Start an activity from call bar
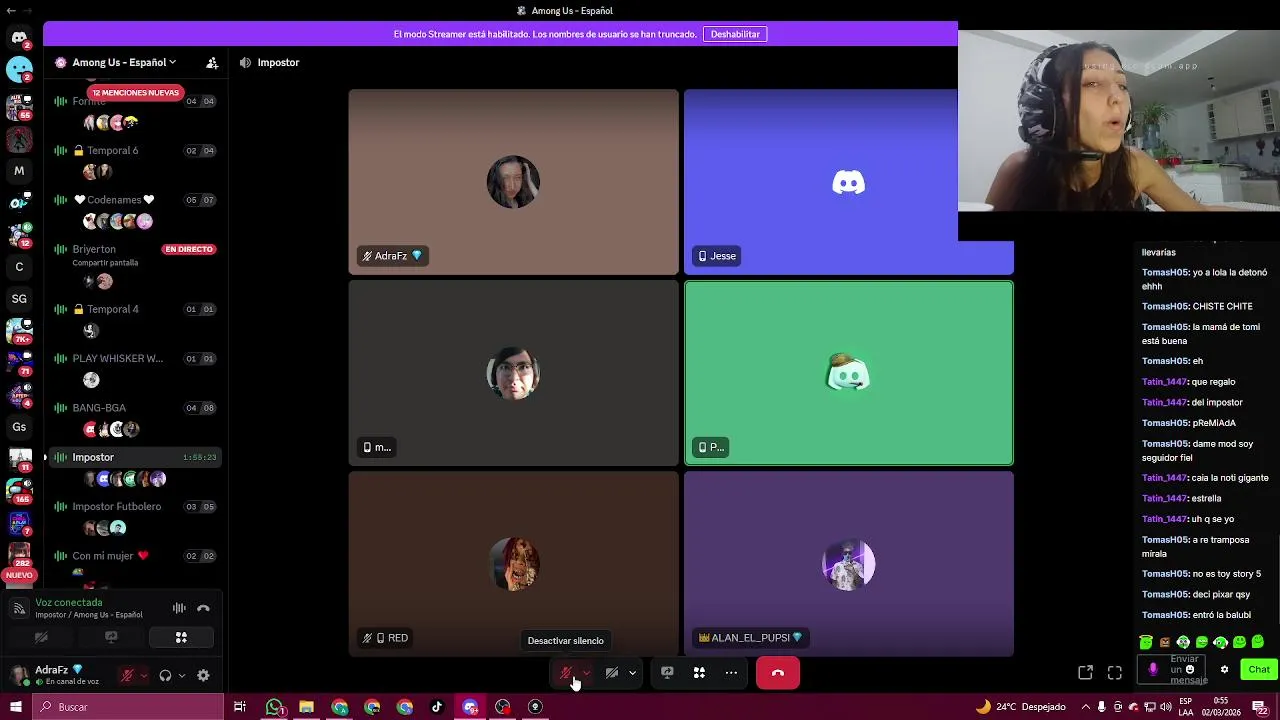The image size is (1280, 720). [699, 673]
